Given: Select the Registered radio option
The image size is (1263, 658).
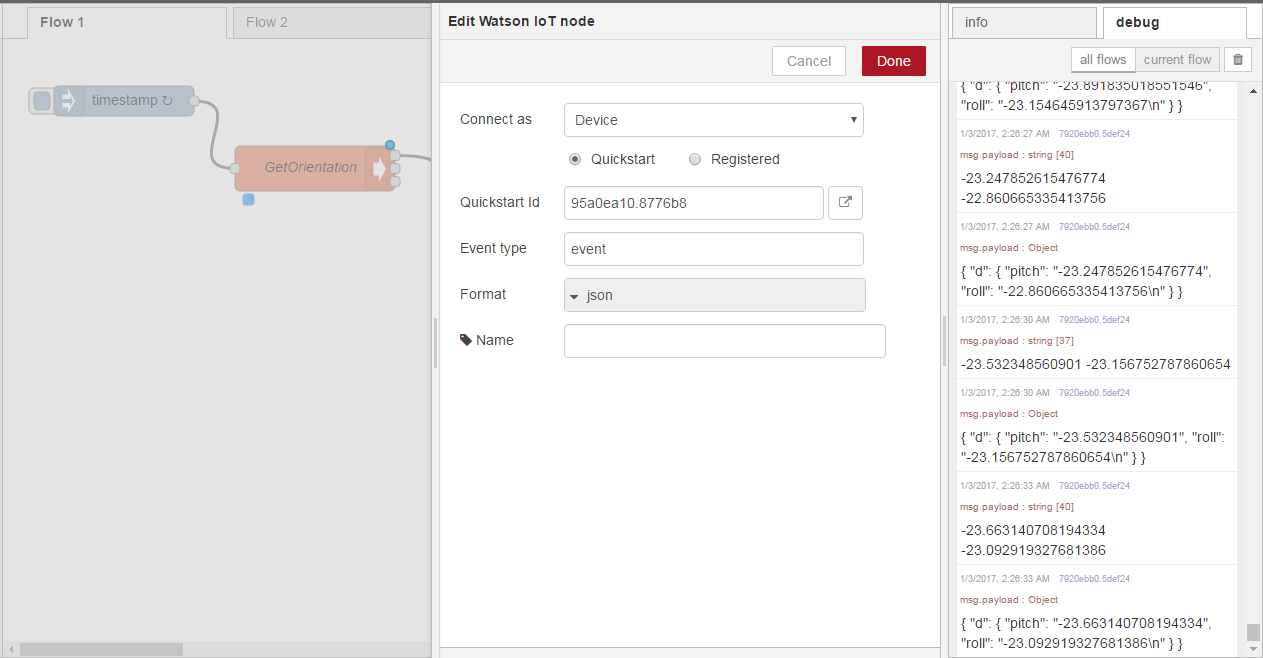Looking at the screenshot, I should click(695, 159).
